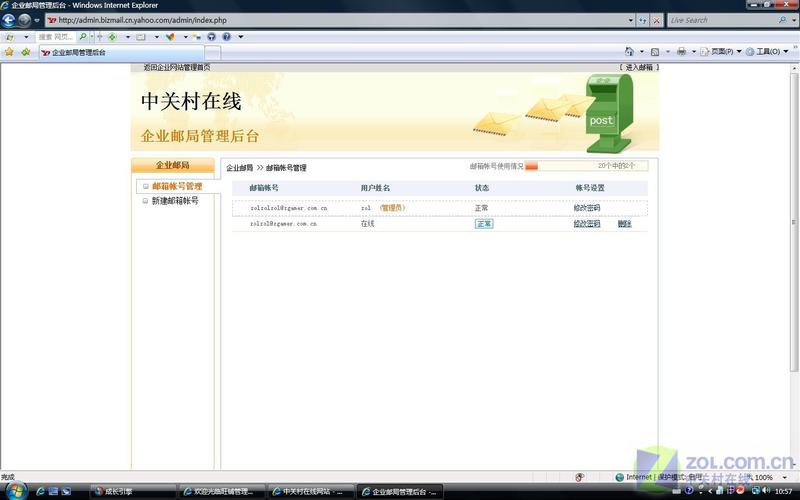
Task: Click the page vertical scrollbar
Action: pyautogui.click(x=794, y=222)
